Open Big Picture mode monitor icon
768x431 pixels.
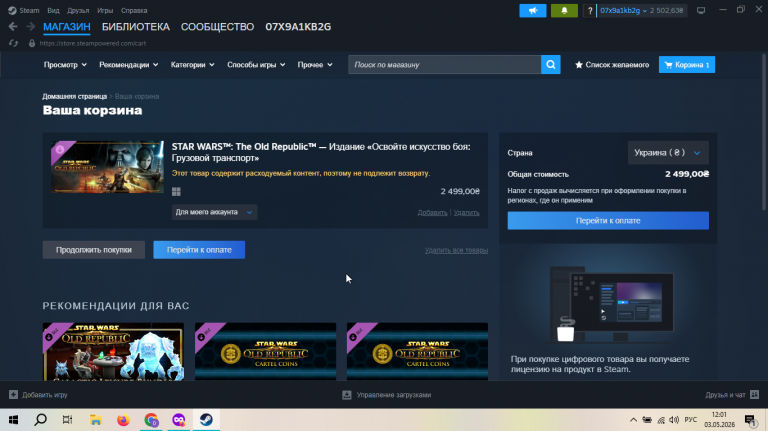701,10
